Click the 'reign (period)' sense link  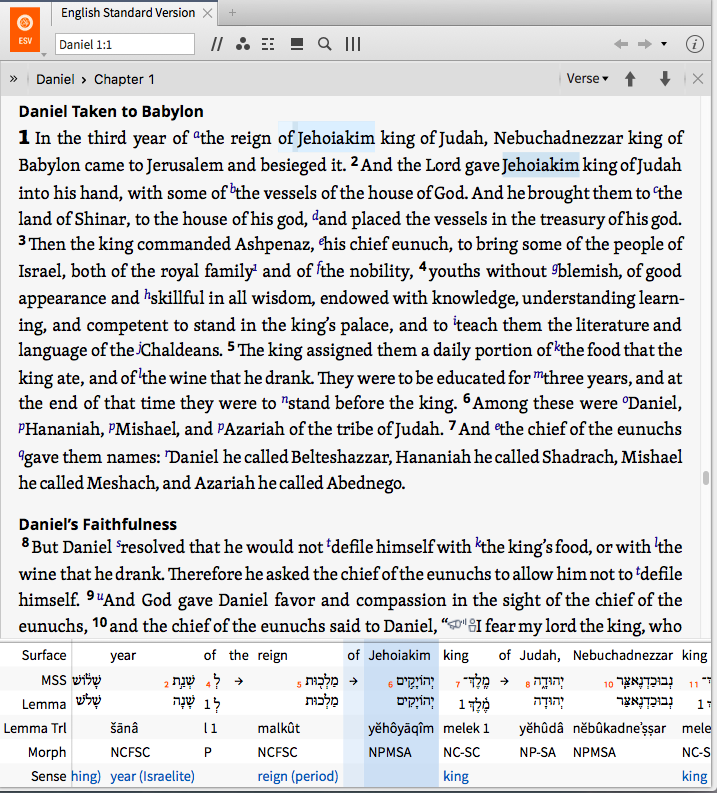click(x=298, y=776)
